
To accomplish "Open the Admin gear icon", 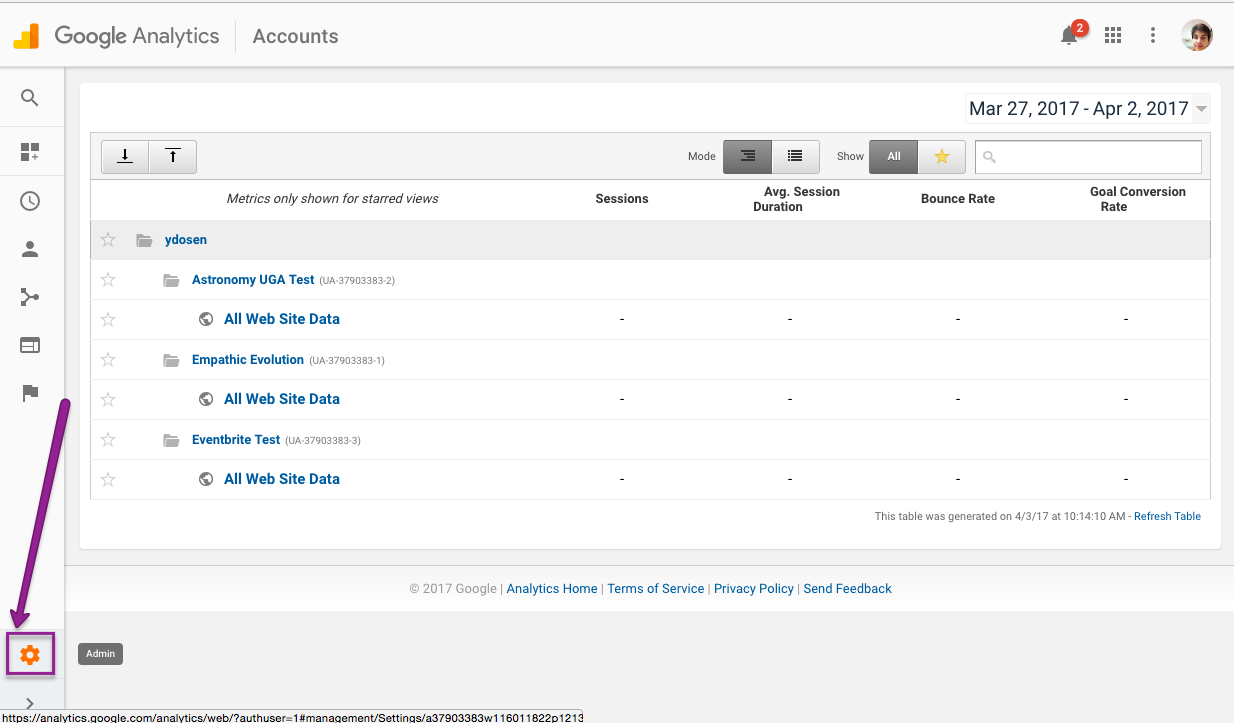I will point(30,655).
